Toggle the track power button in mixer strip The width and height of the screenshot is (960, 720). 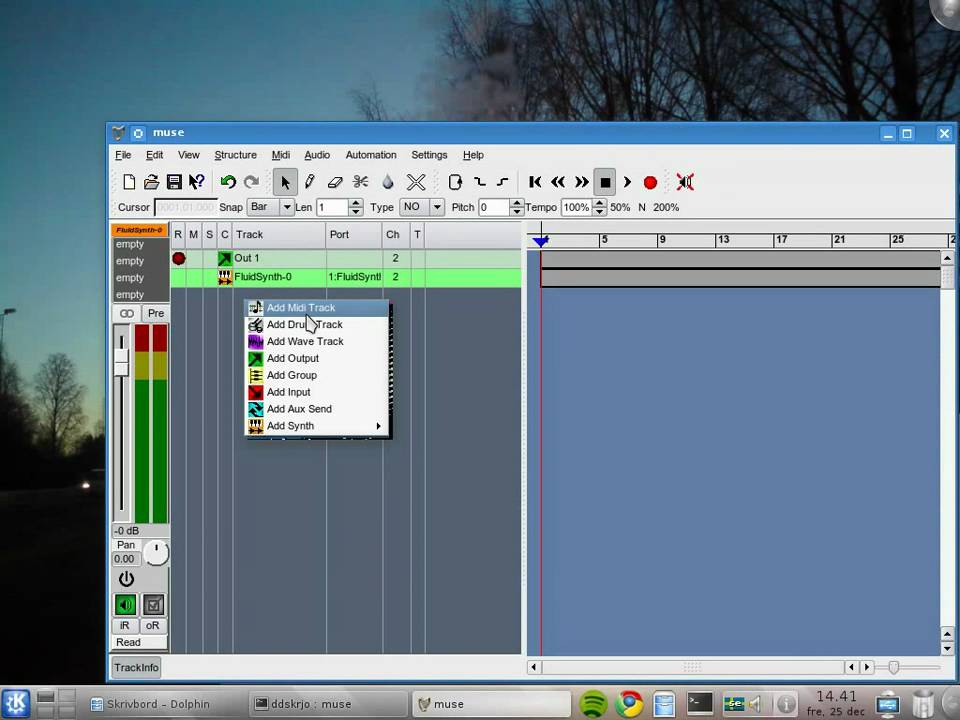pyautogui.click(x=126, y=579)
